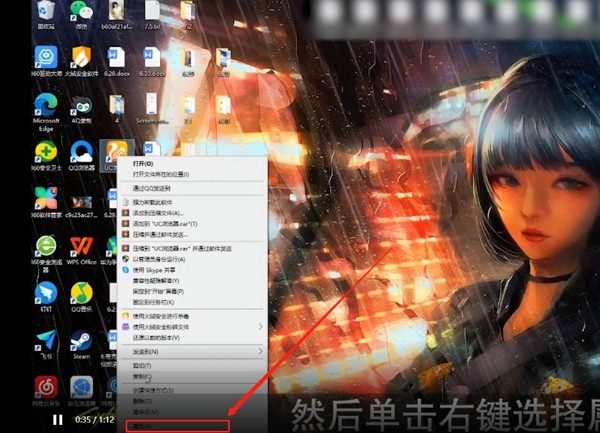The height and width of the screenshot is (433, 600).
Task: Choose 还原以前的版本(V) menu entry
Action: (x=192, y=338)
